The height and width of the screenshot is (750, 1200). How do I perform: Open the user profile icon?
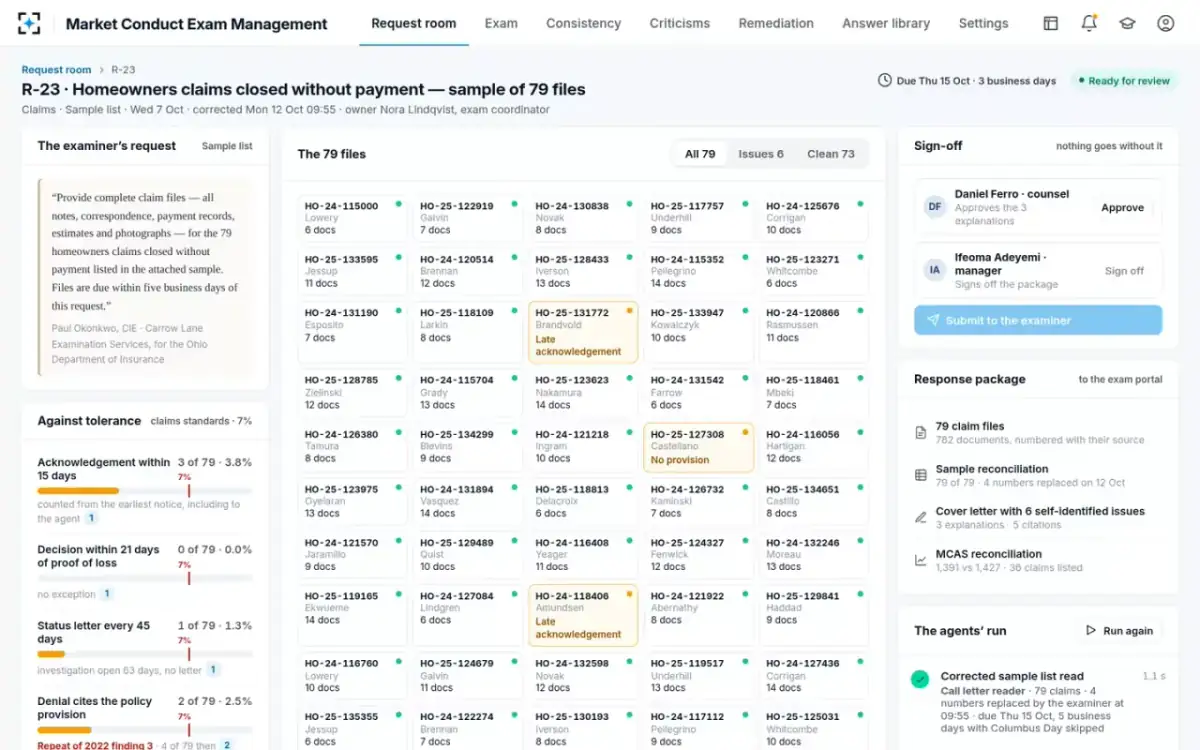pos(1165,23)
